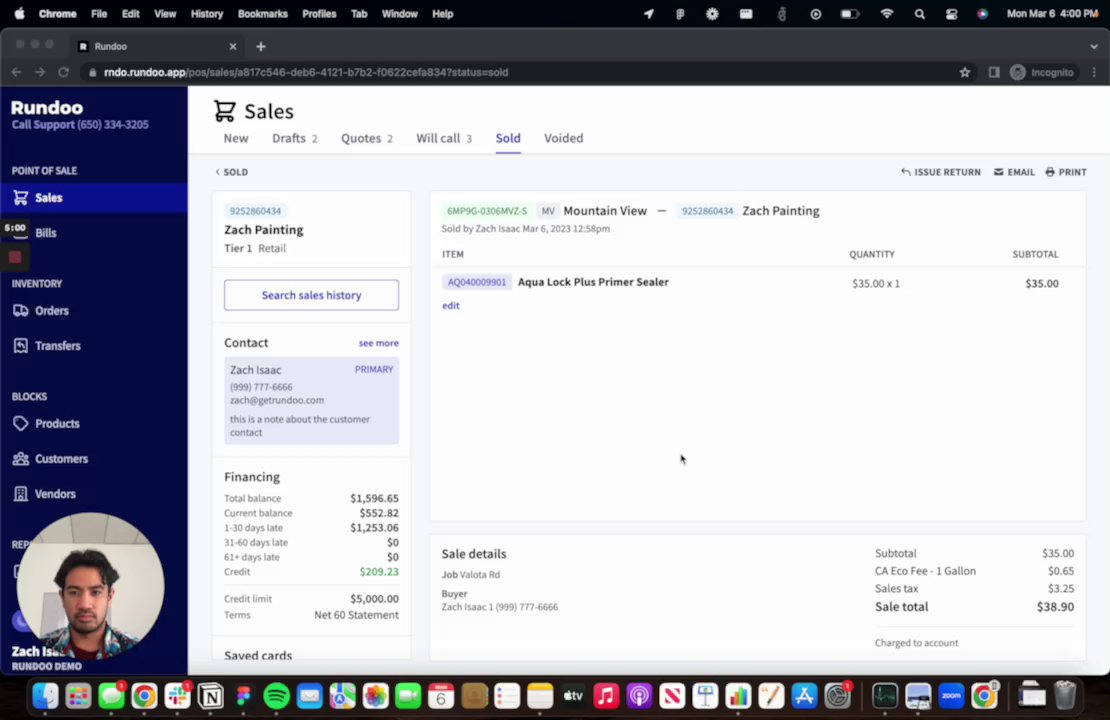Toggle the Chrome side panel icon
This screenshot has width=1110, height=720.
coord(994,72)
